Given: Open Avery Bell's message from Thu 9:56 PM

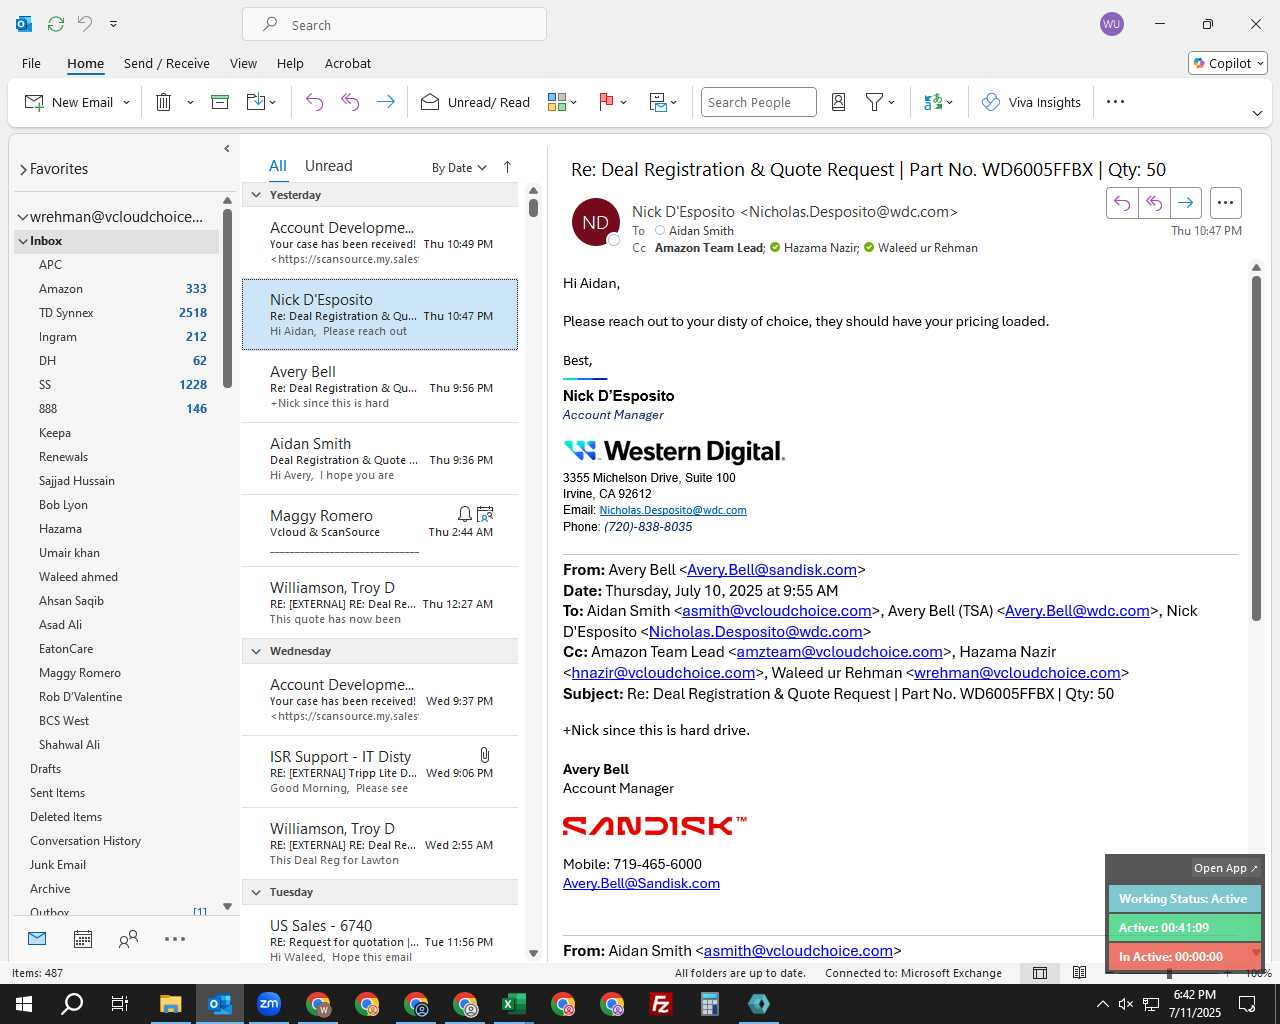Looking at the screenshot, I should (x=380, y=387).
